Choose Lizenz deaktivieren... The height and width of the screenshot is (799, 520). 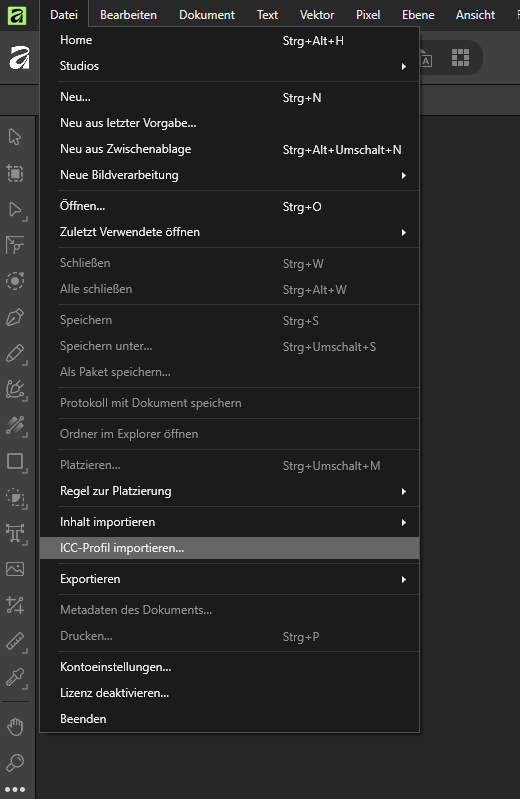coord(229,693)
